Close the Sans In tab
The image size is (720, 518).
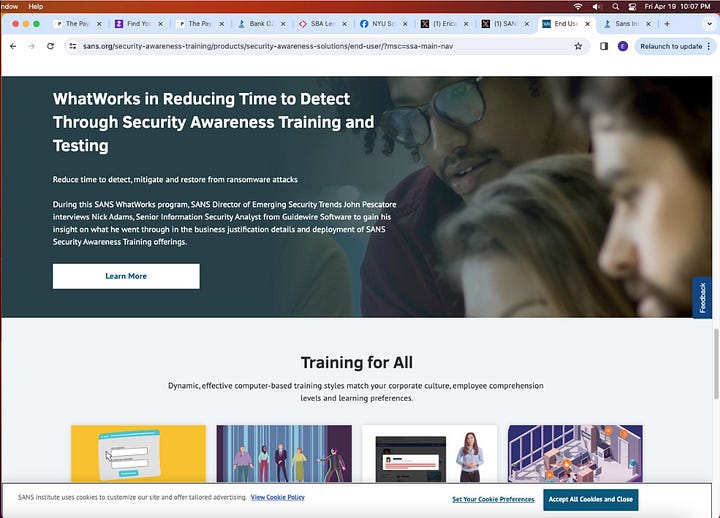(648, 24)
